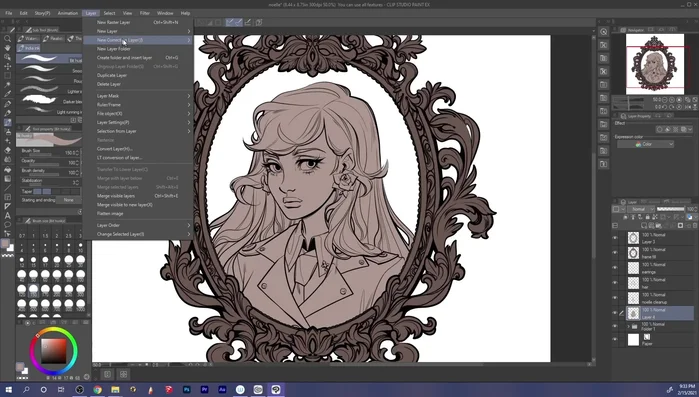Select the Balloon tool
Screen dimensions: 699x397
pos(8,225)
